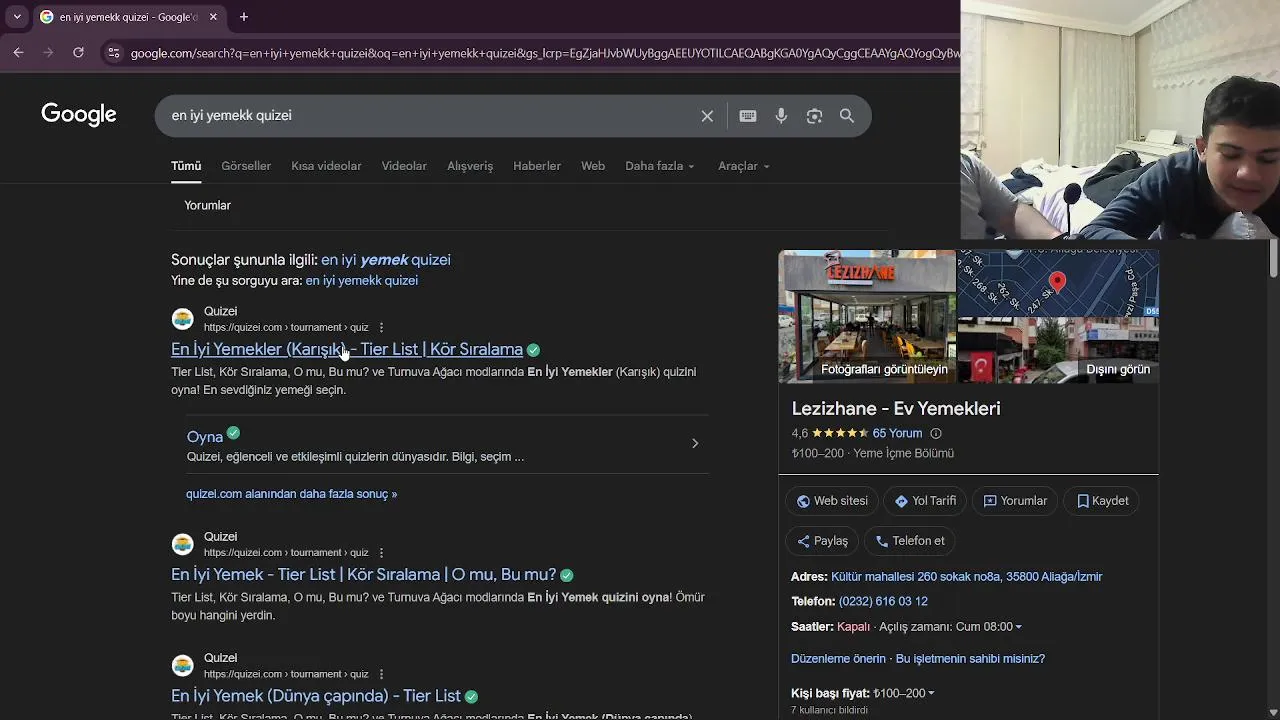Click the browser address bar URL
Viewport: 1280px width, 720px height.
(545, 53)
